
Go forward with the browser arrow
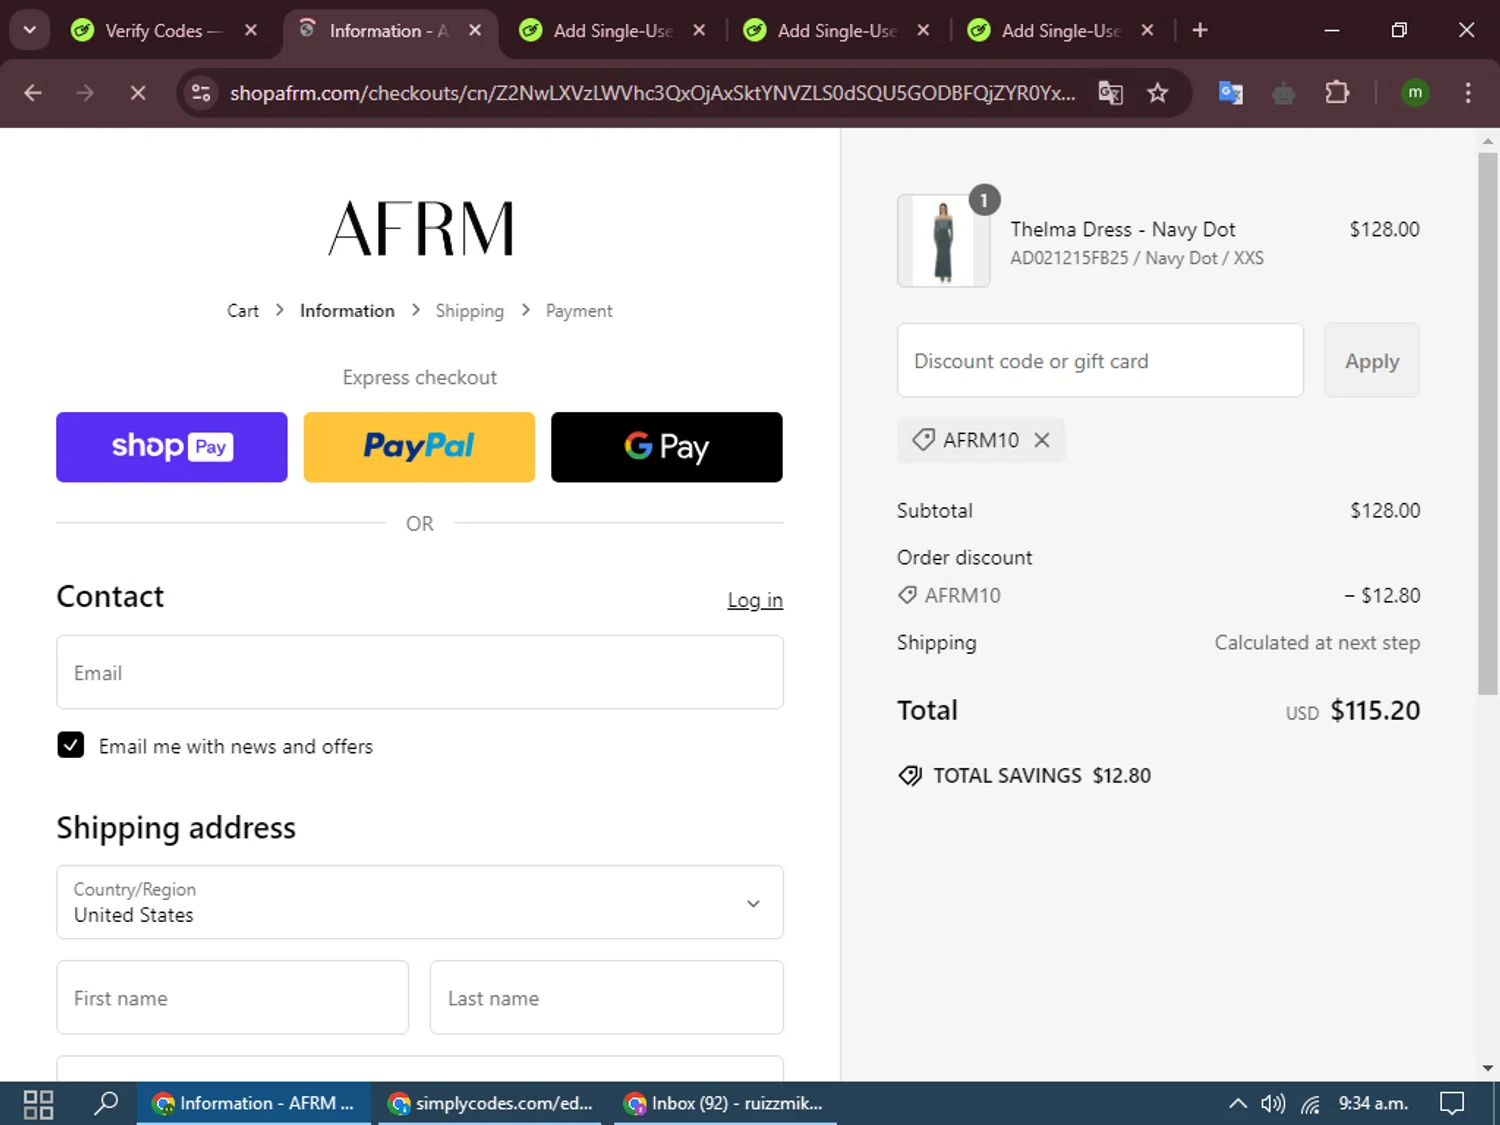click(86, 93)
